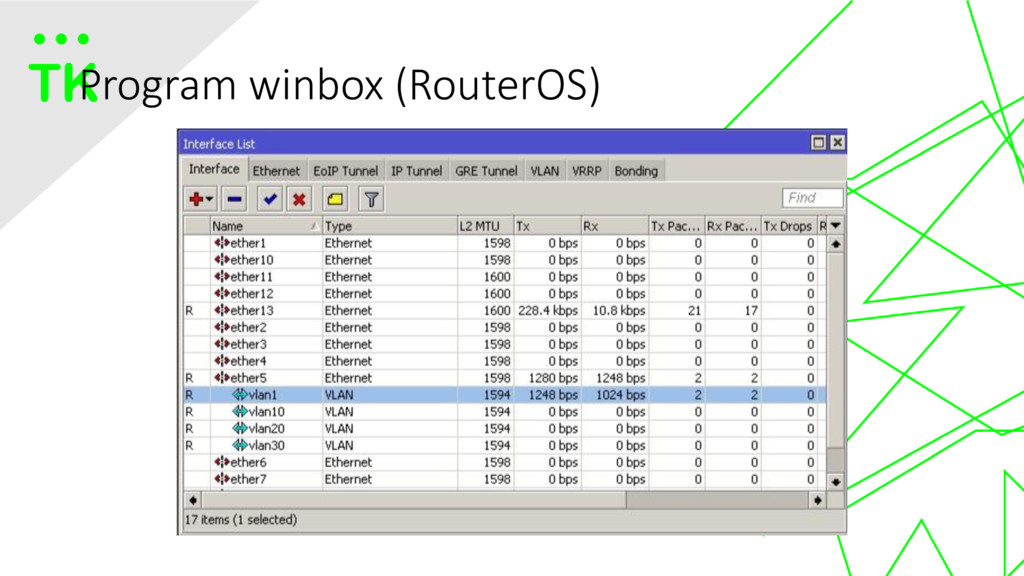Open comment with the yellow note button

pos(335,199)
